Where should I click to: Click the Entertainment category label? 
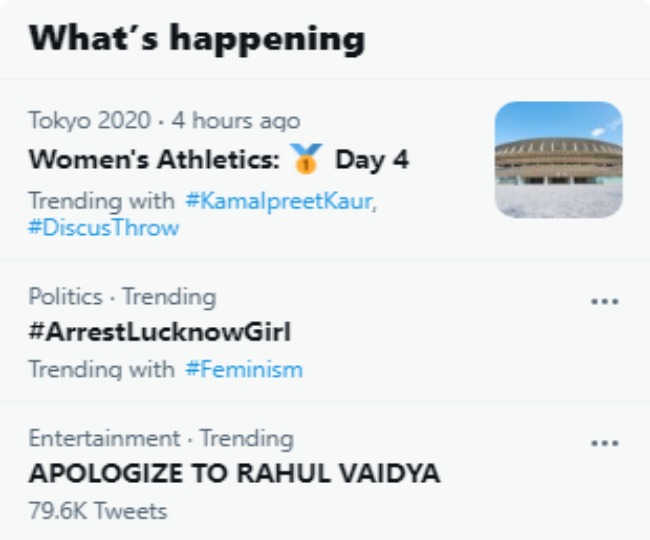point(103,438)
